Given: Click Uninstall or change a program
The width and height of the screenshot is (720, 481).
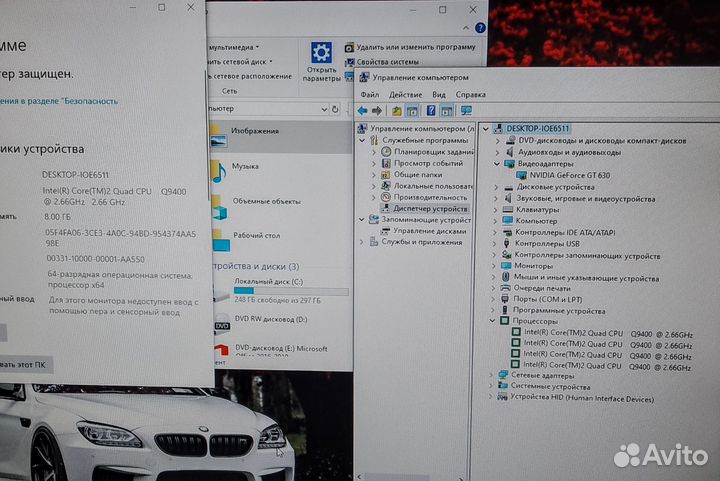Looking at the screenshot, I should [x=415, y=47].
